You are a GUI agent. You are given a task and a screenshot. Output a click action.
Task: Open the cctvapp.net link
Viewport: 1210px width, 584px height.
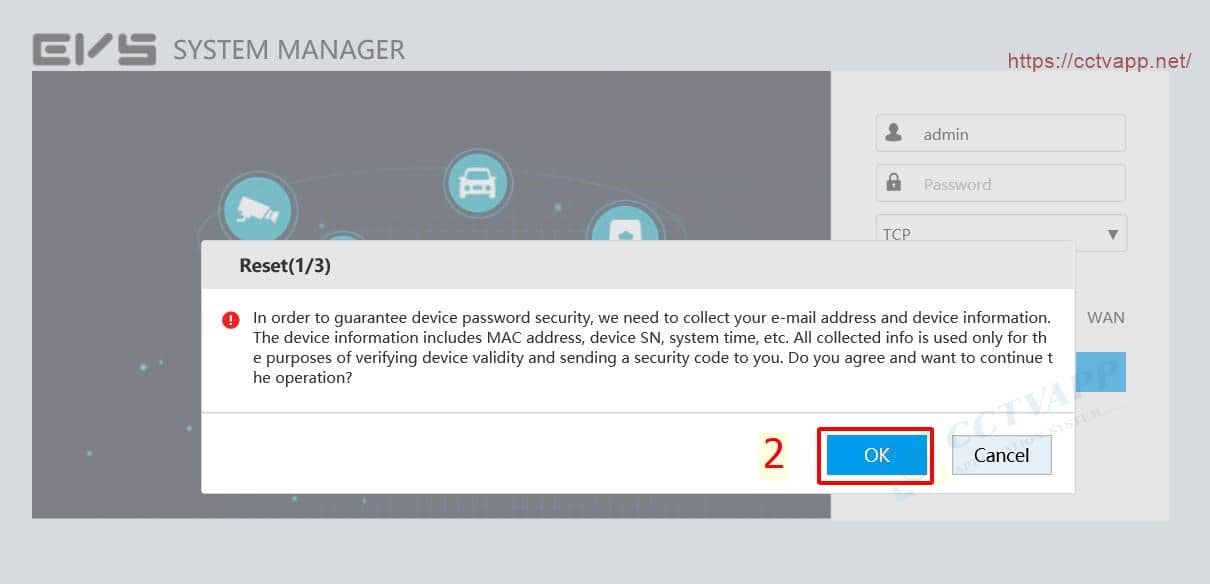1098,61
